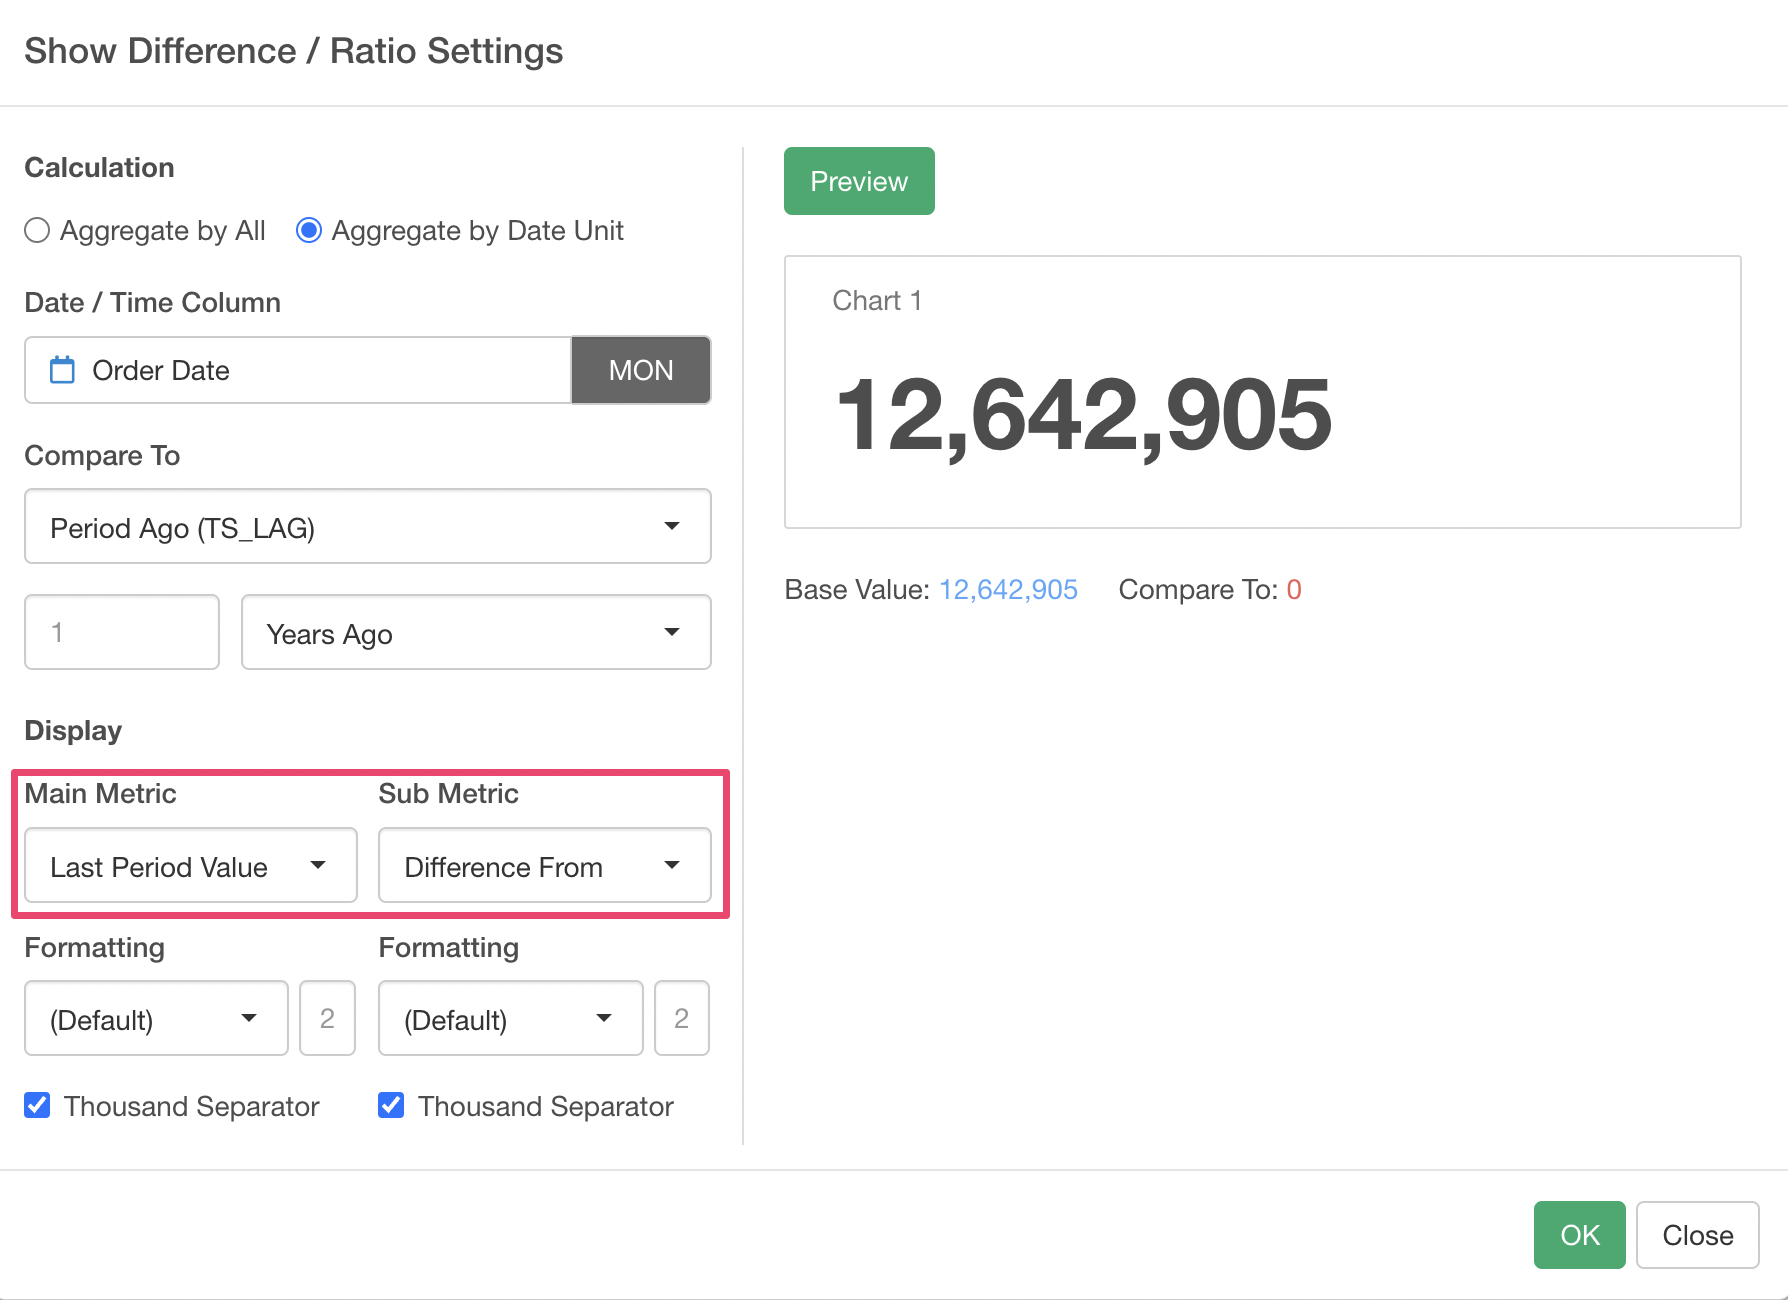Click the MON date unit button
Screen dimensions: 1788x1300
pyautogui.click(x=640, y=370)
